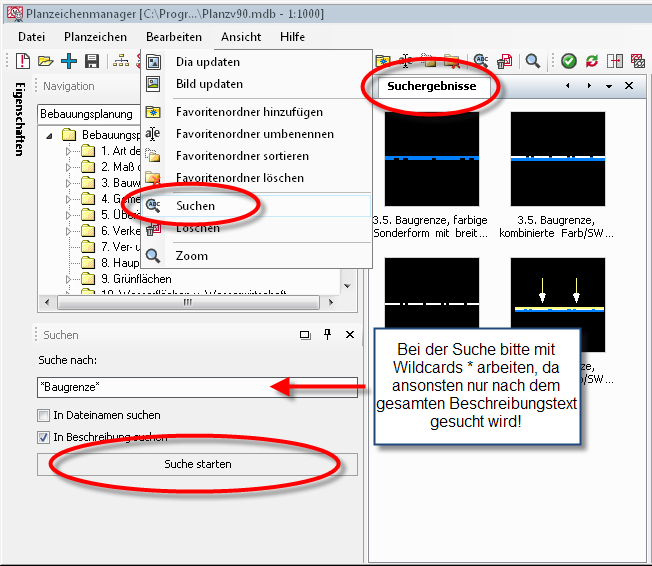Expand the '9. Grünflächen' tree folder
652x566 pixels.
(69, 279)
